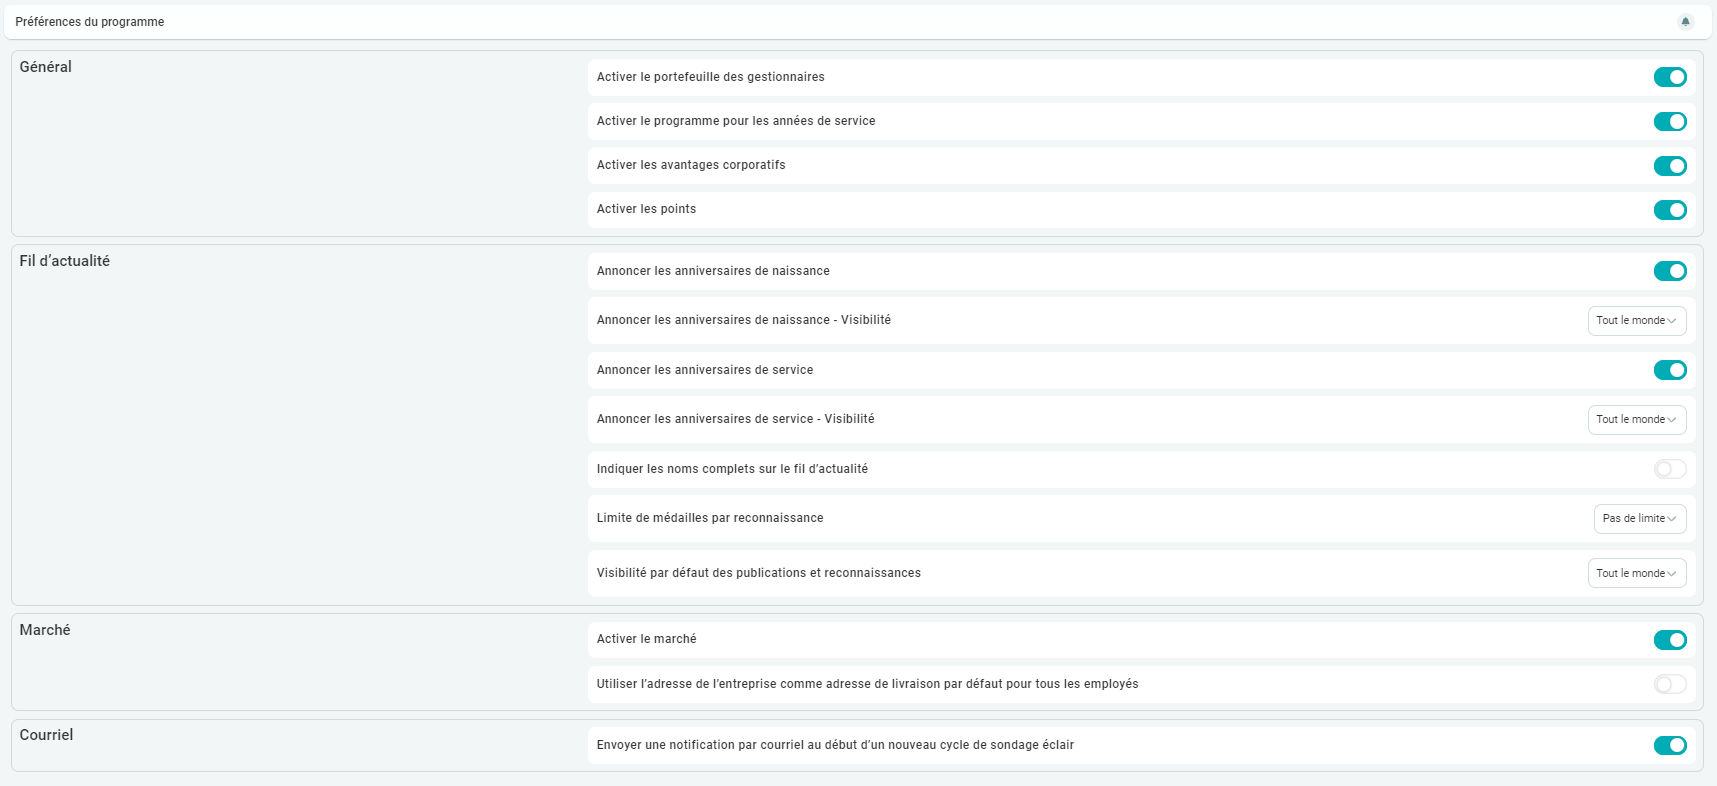Open anniversaires de naissance Visibilité dropdown
Viewport: 1717px width, 786px height.
click(x=1636, y=321)
